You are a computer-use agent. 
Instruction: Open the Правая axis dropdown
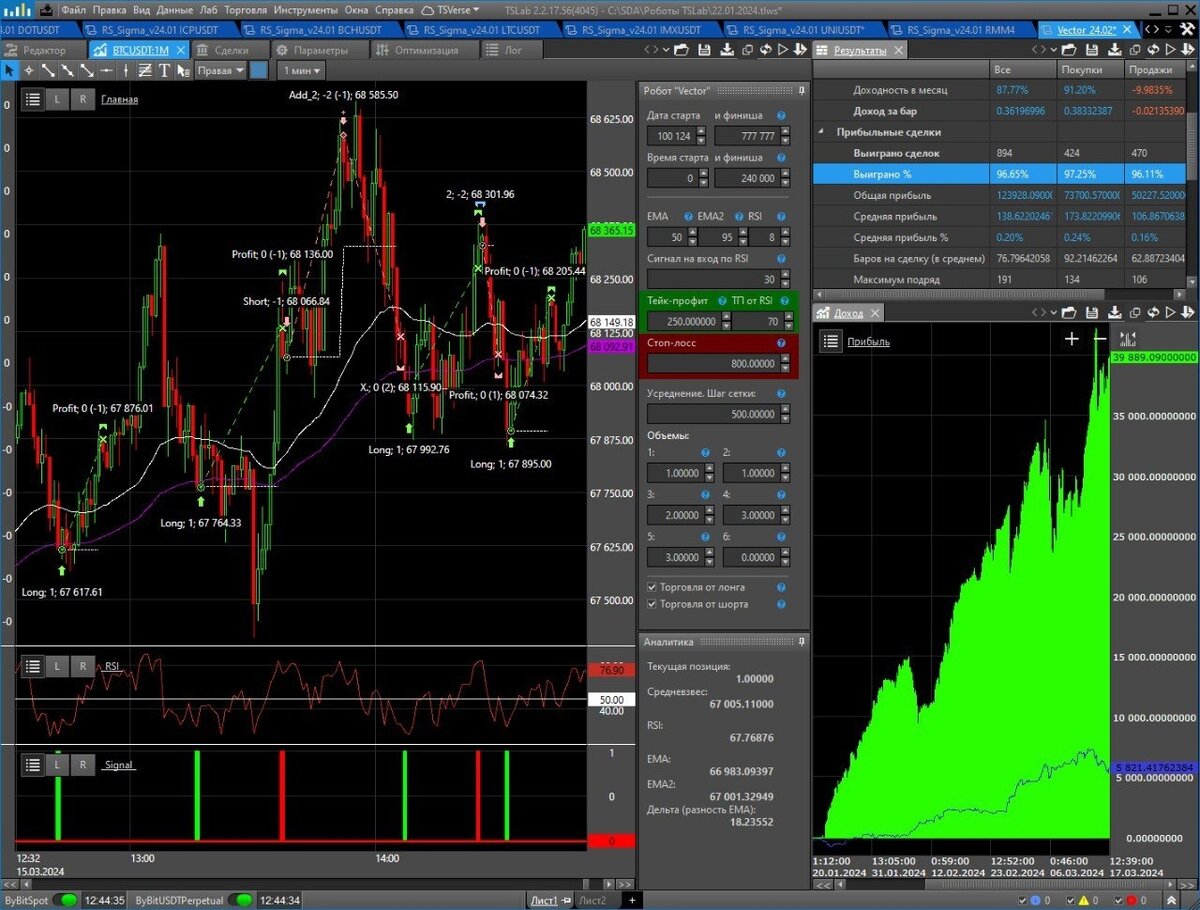pos(219,70)
